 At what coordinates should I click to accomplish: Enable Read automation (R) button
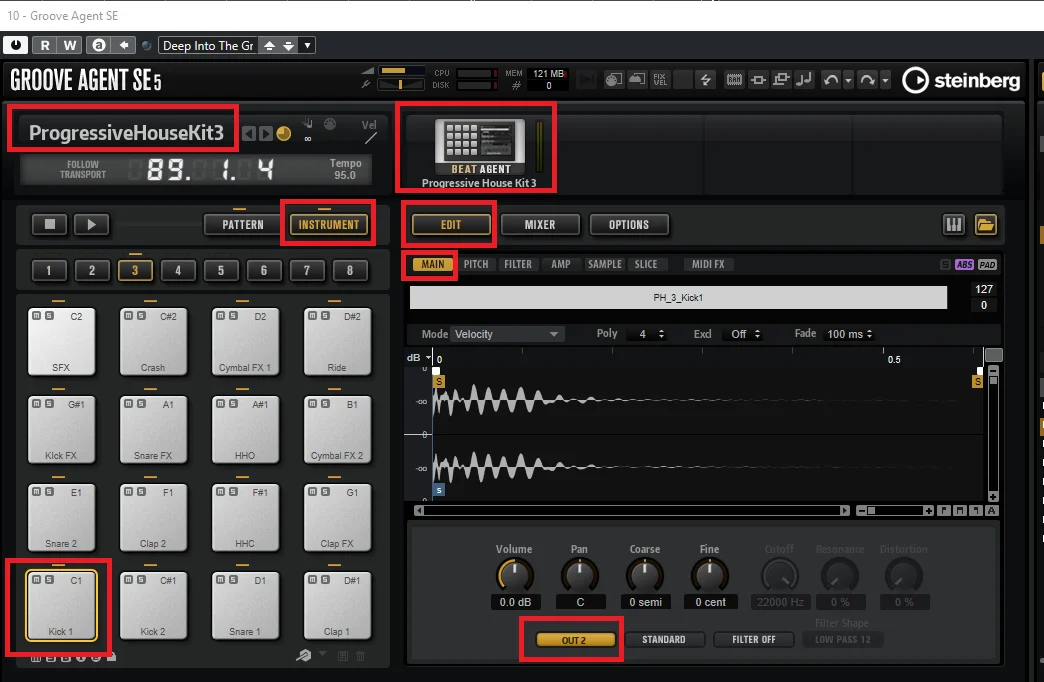[x=45, y=45]
